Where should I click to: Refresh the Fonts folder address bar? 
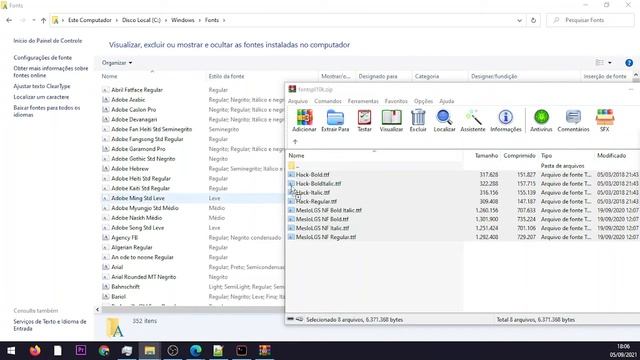pyautogui.click(x=533, y=20)
